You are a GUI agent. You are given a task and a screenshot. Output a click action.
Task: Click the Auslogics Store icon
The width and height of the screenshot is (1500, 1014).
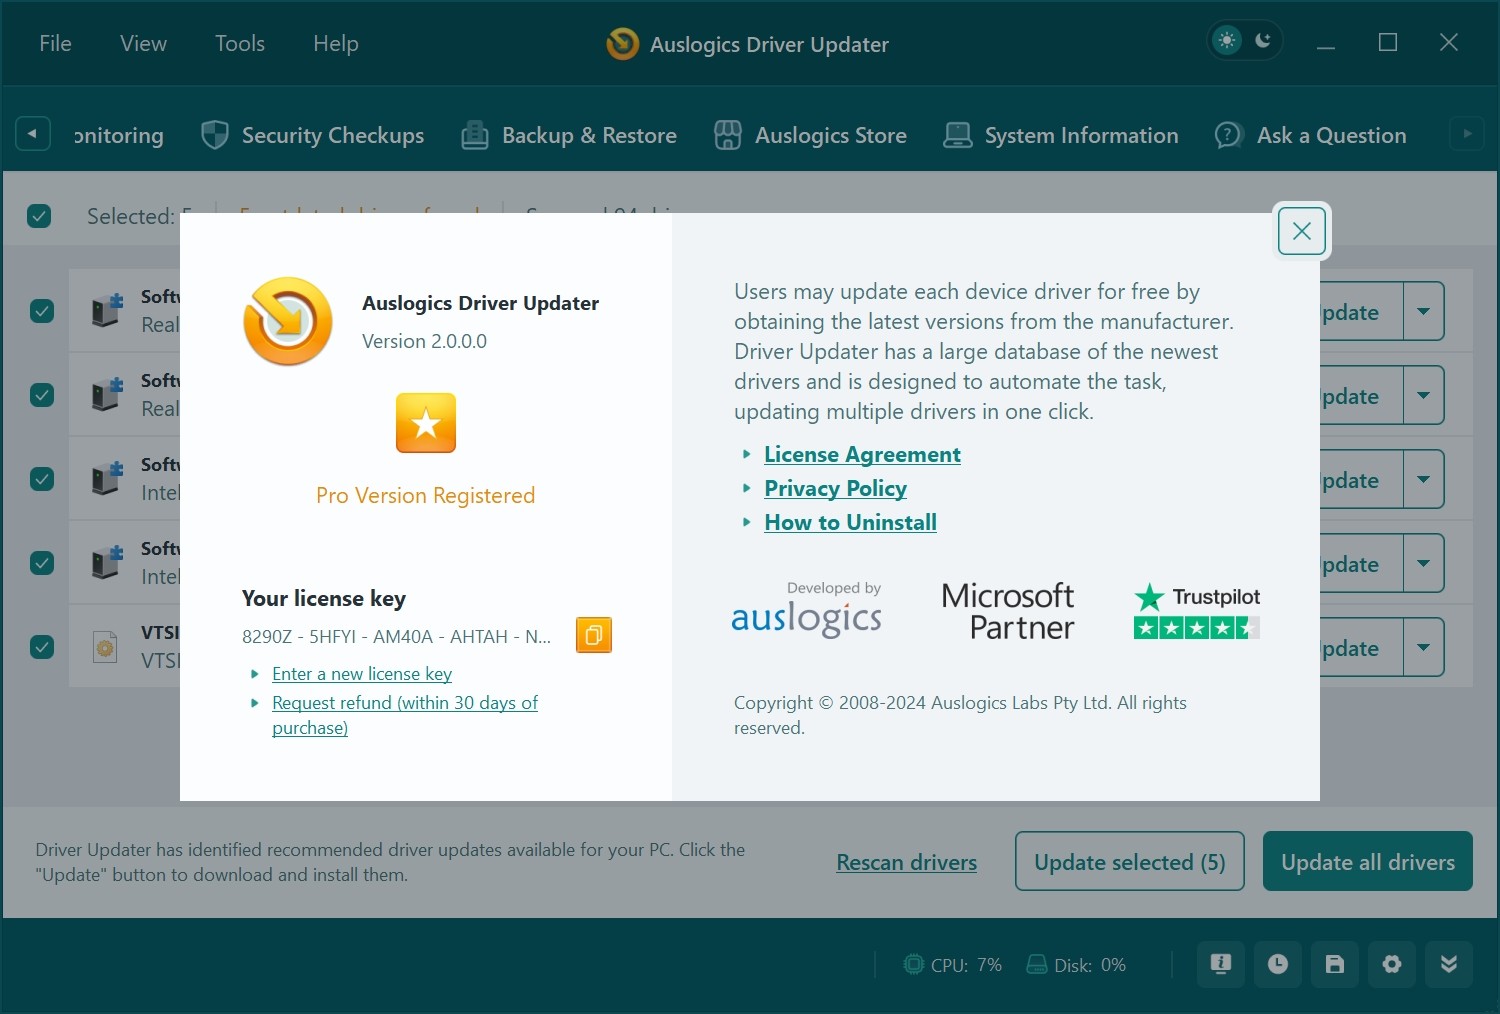click(728, 135)
